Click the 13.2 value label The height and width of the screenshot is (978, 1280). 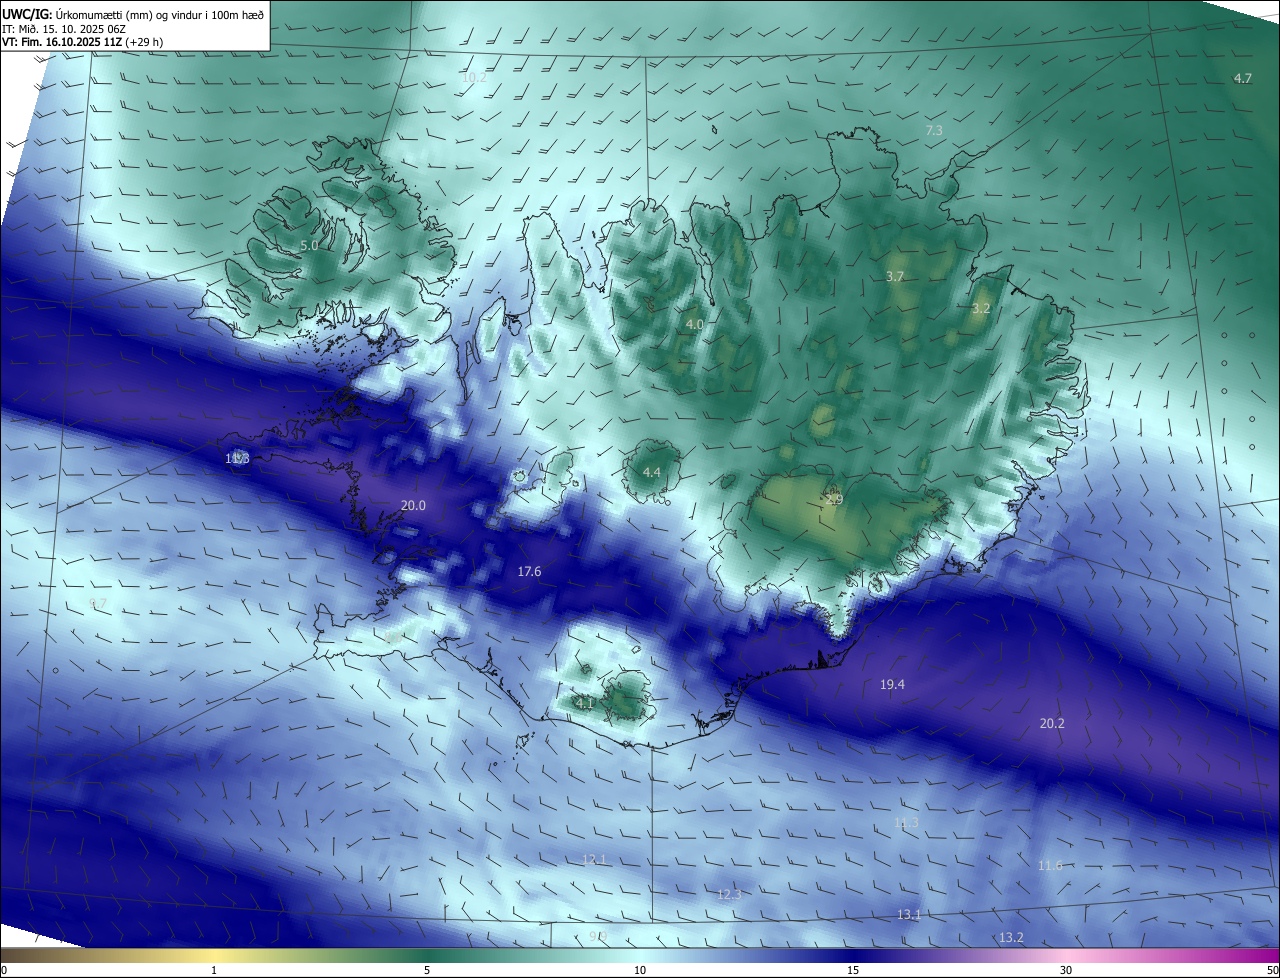tap(1011, 938)
